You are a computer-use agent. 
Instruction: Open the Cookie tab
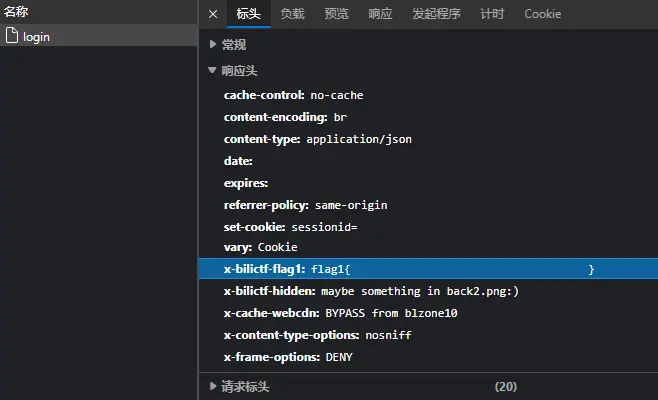click(542, 14)
